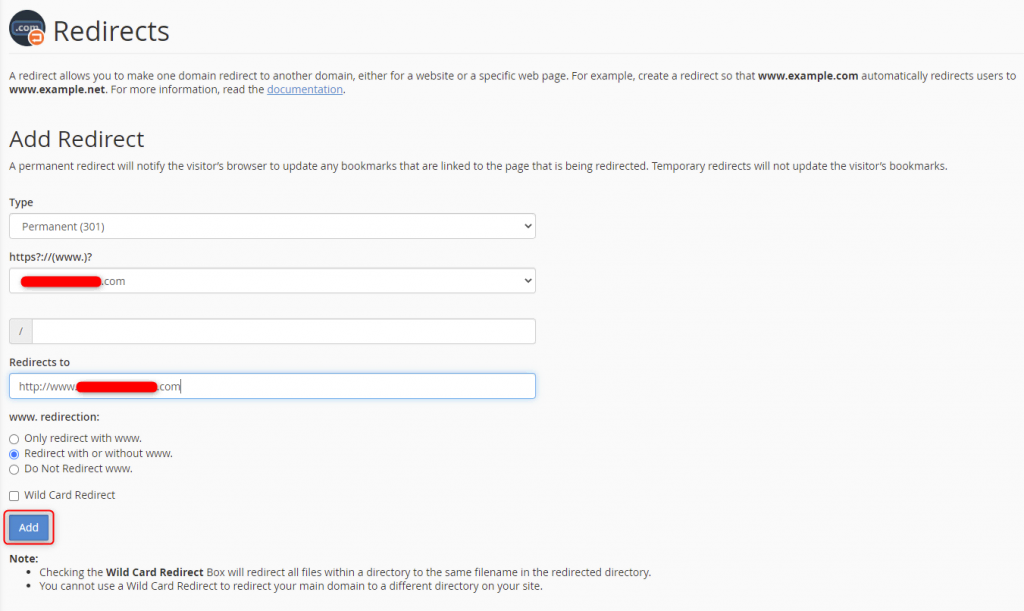Click the "www. redirection:" label

(53, 416)
